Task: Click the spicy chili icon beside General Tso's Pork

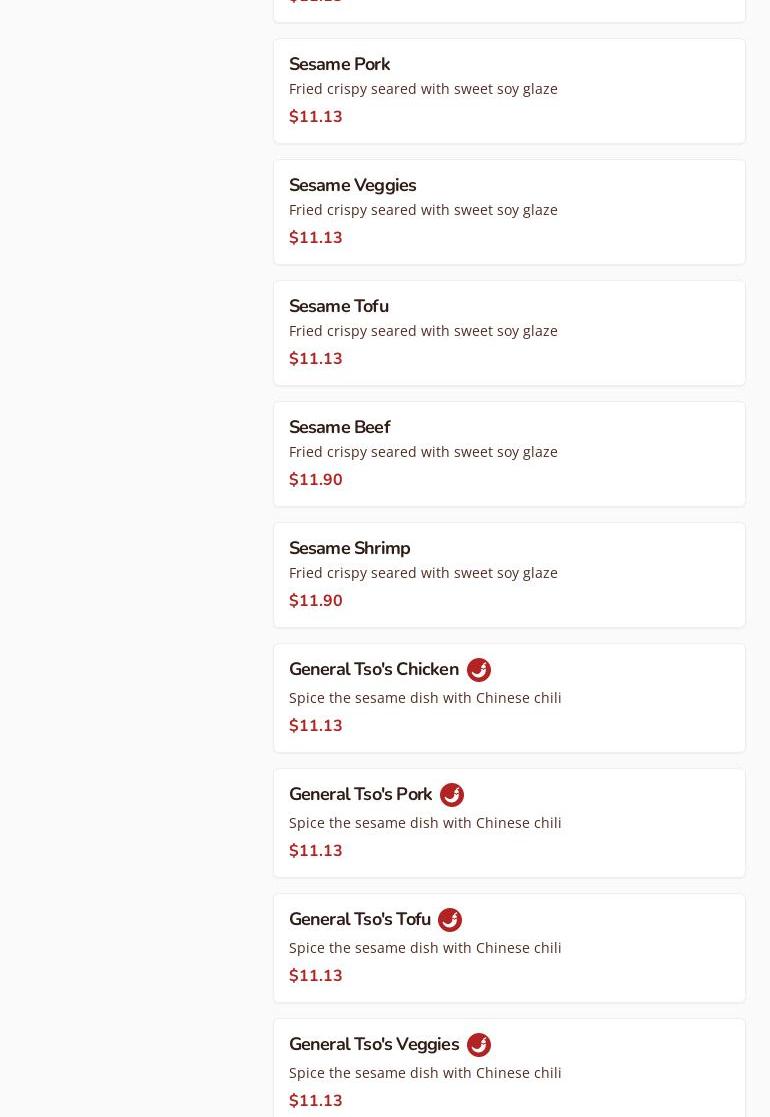Action: pos(452,795)
